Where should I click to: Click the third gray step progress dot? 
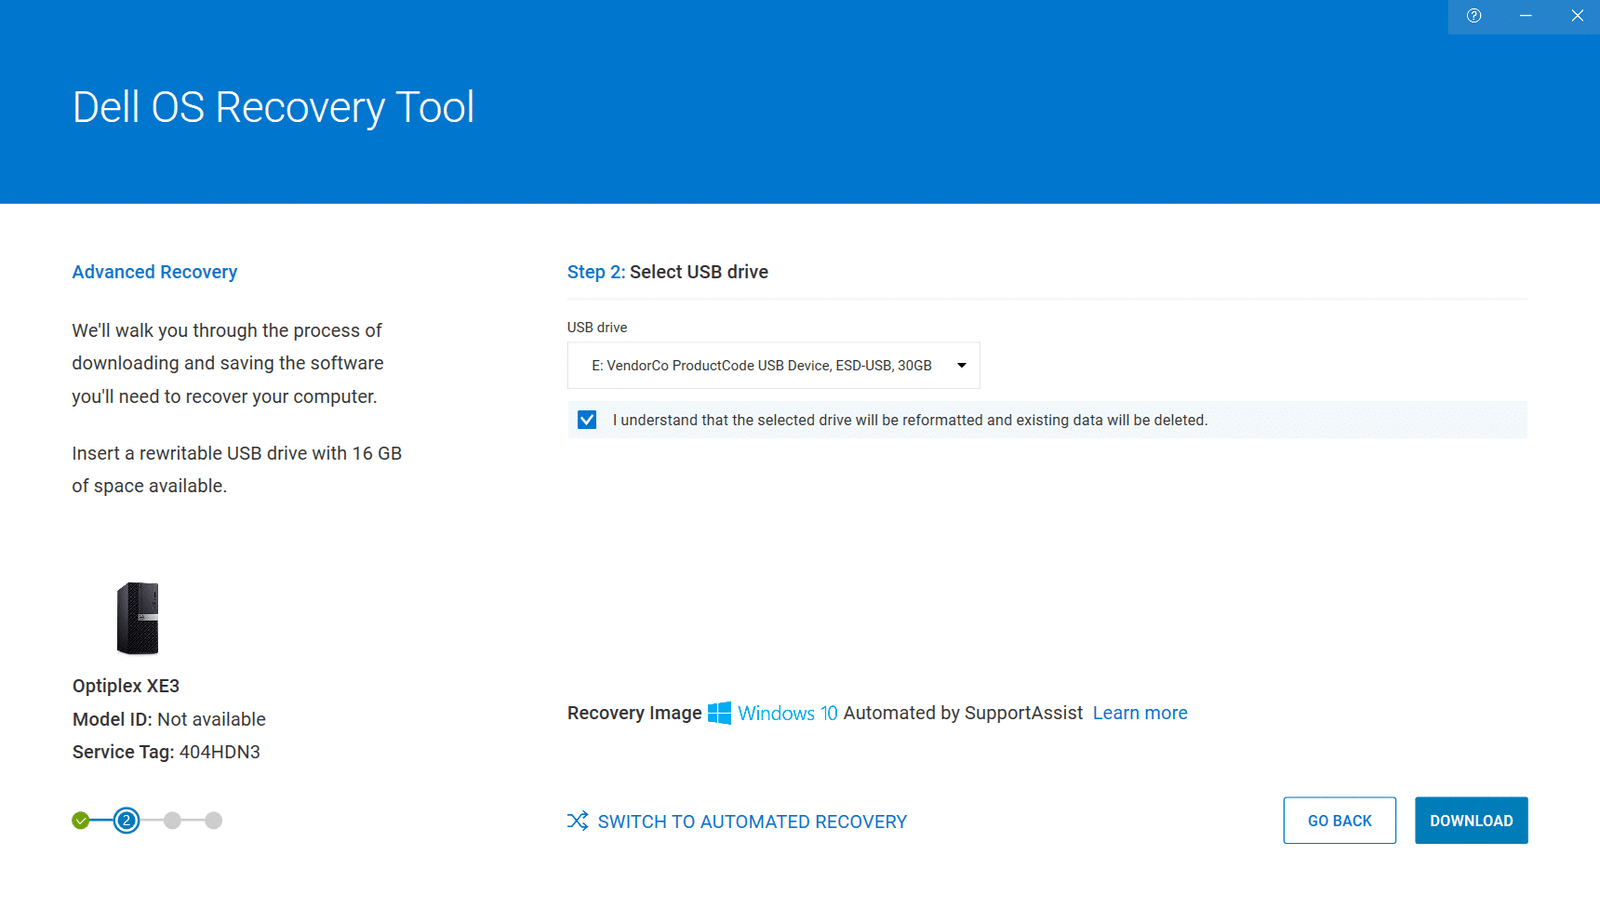tap(172, 821)
